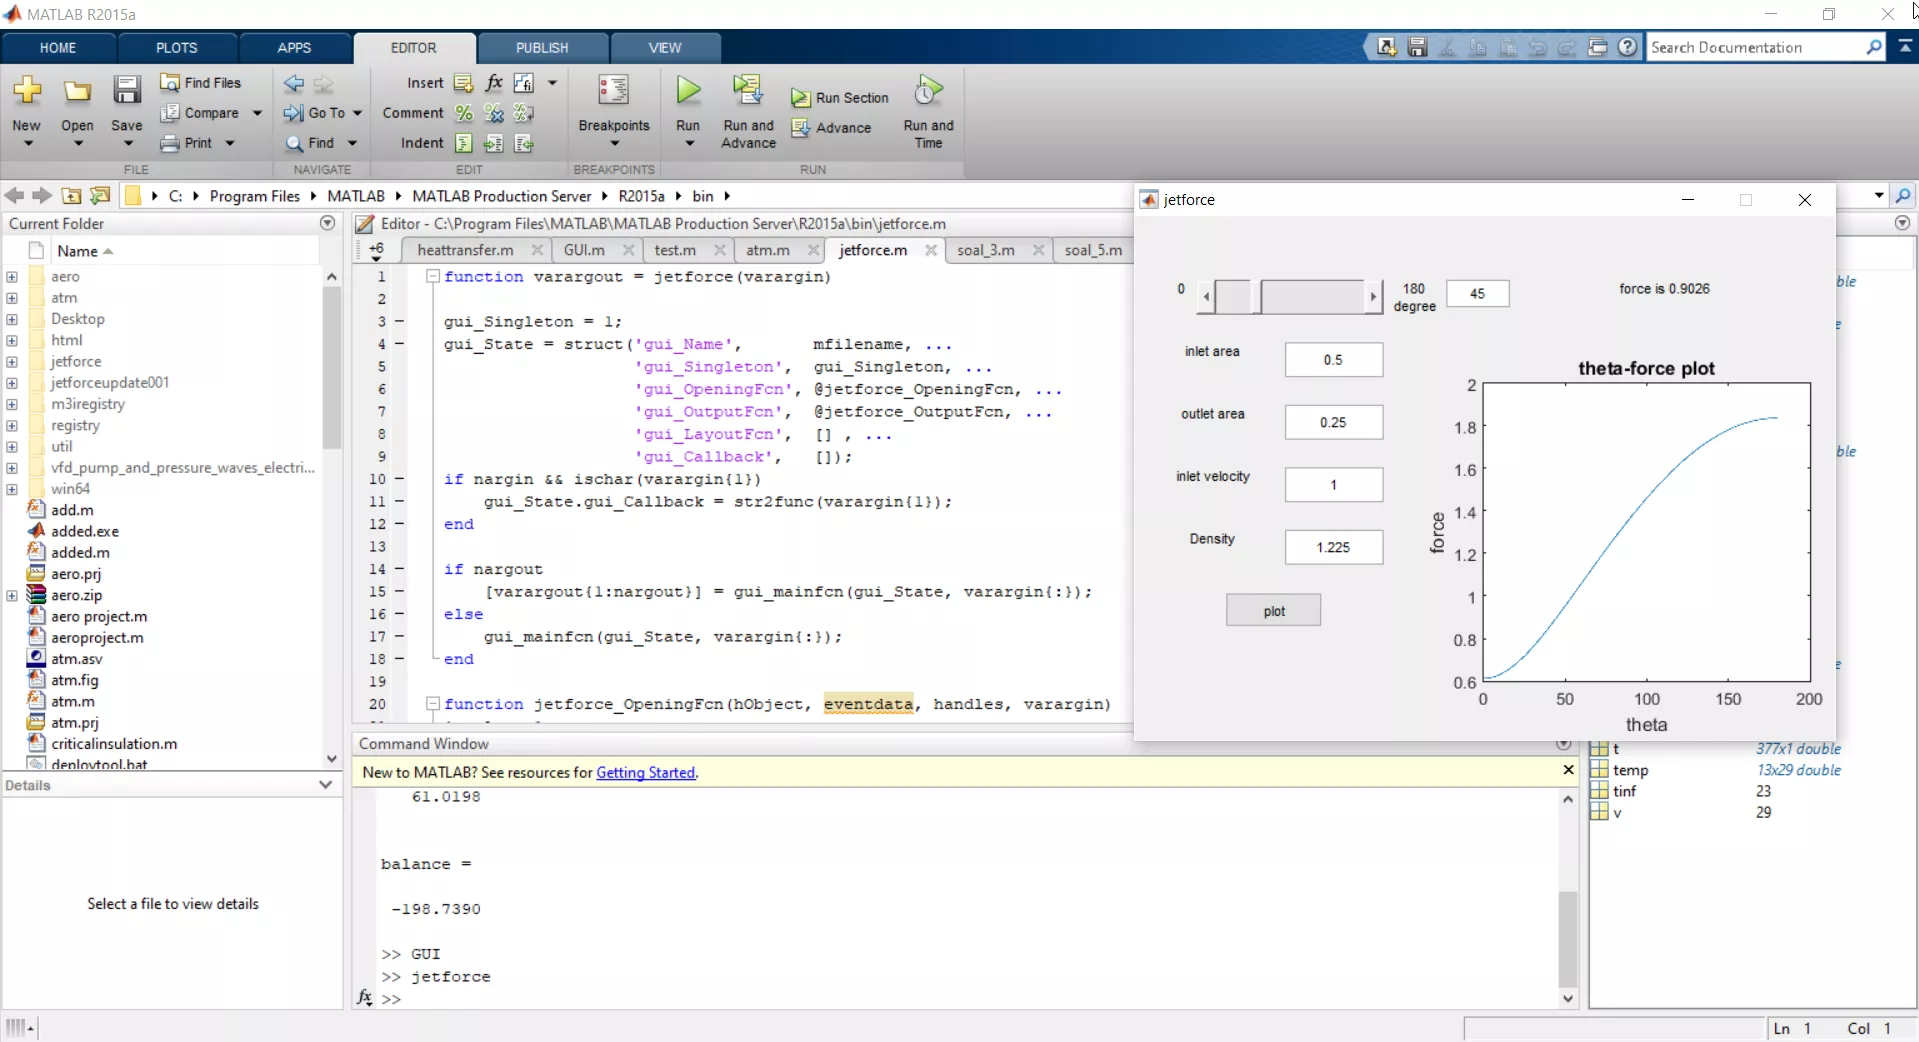1919x1042 pixels.
Task: Click Insert section icon
Action: coord(464,83)
